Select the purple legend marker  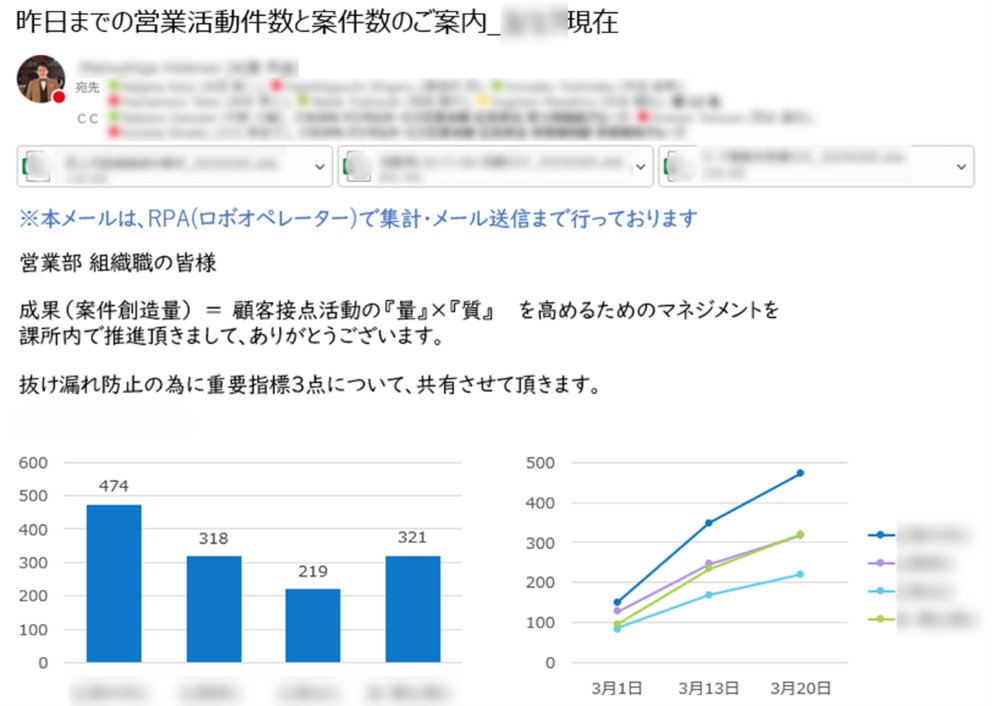881,562
